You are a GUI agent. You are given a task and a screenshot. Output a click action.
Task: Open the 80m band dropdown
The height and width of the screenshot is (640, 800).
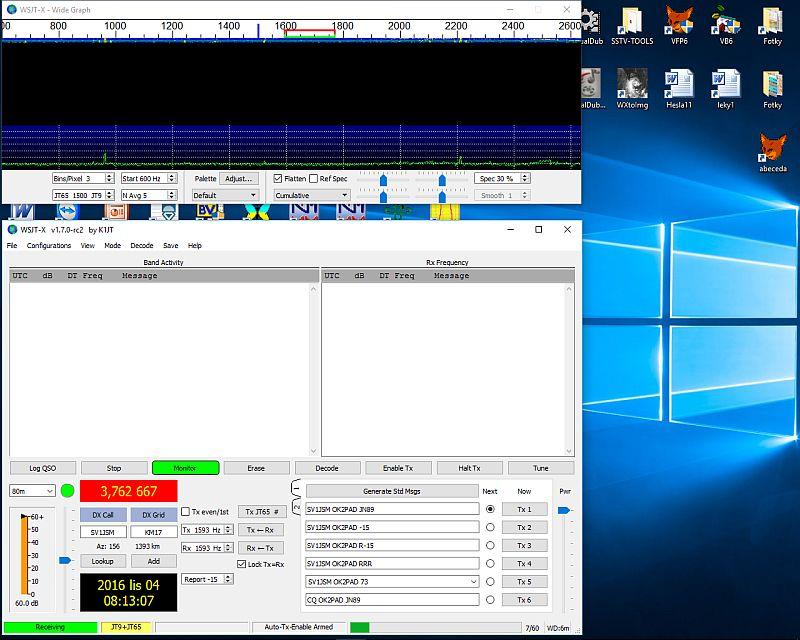tap(32, 491)
